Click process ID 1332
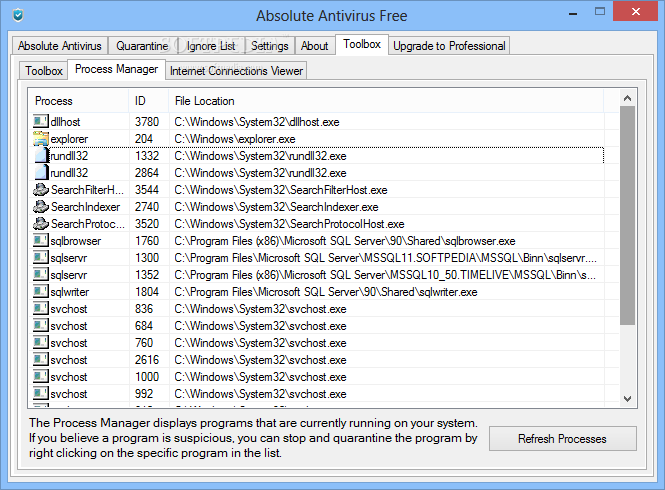The height and width of the screenshot is (490, 665). point(147,156)
